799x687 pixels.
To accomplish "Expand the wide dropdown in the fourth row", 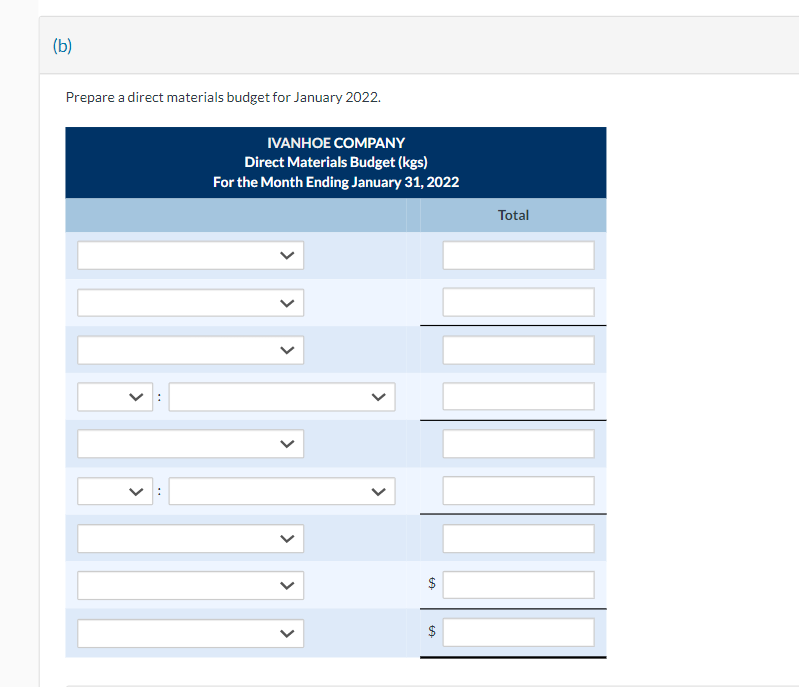I will point(282,397).
